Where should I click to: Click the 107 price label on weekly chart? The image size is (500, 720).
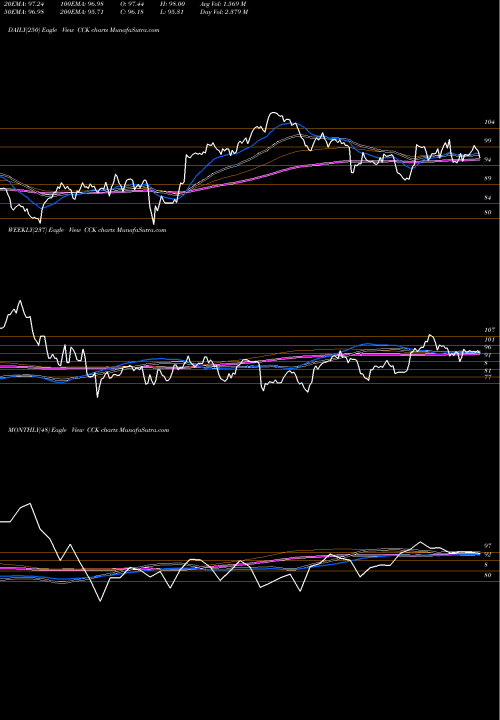pos(489,330)
